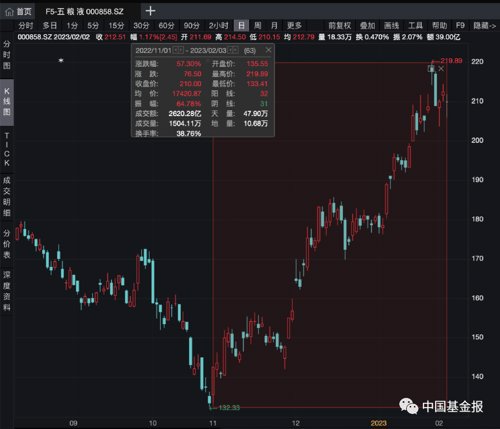
Task: Select the 30分 timeframe
Action: point(141,26)
